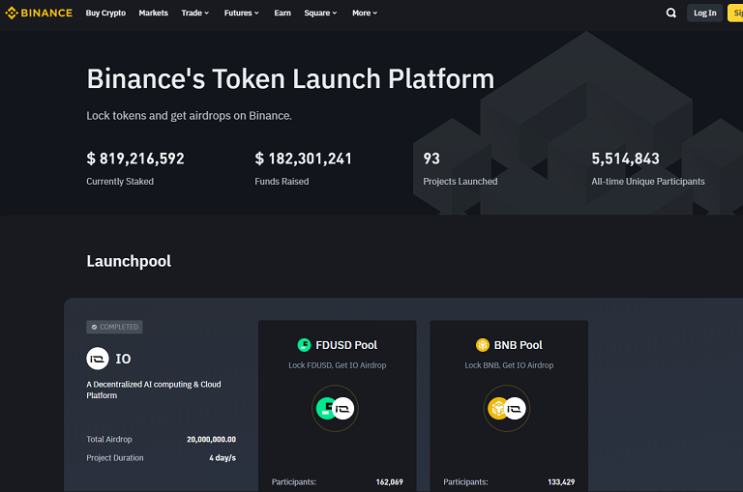This screenshot has height=492, width=743.
Task: Open the FDUSD Pool card title
Action: (x=346, y=345)
